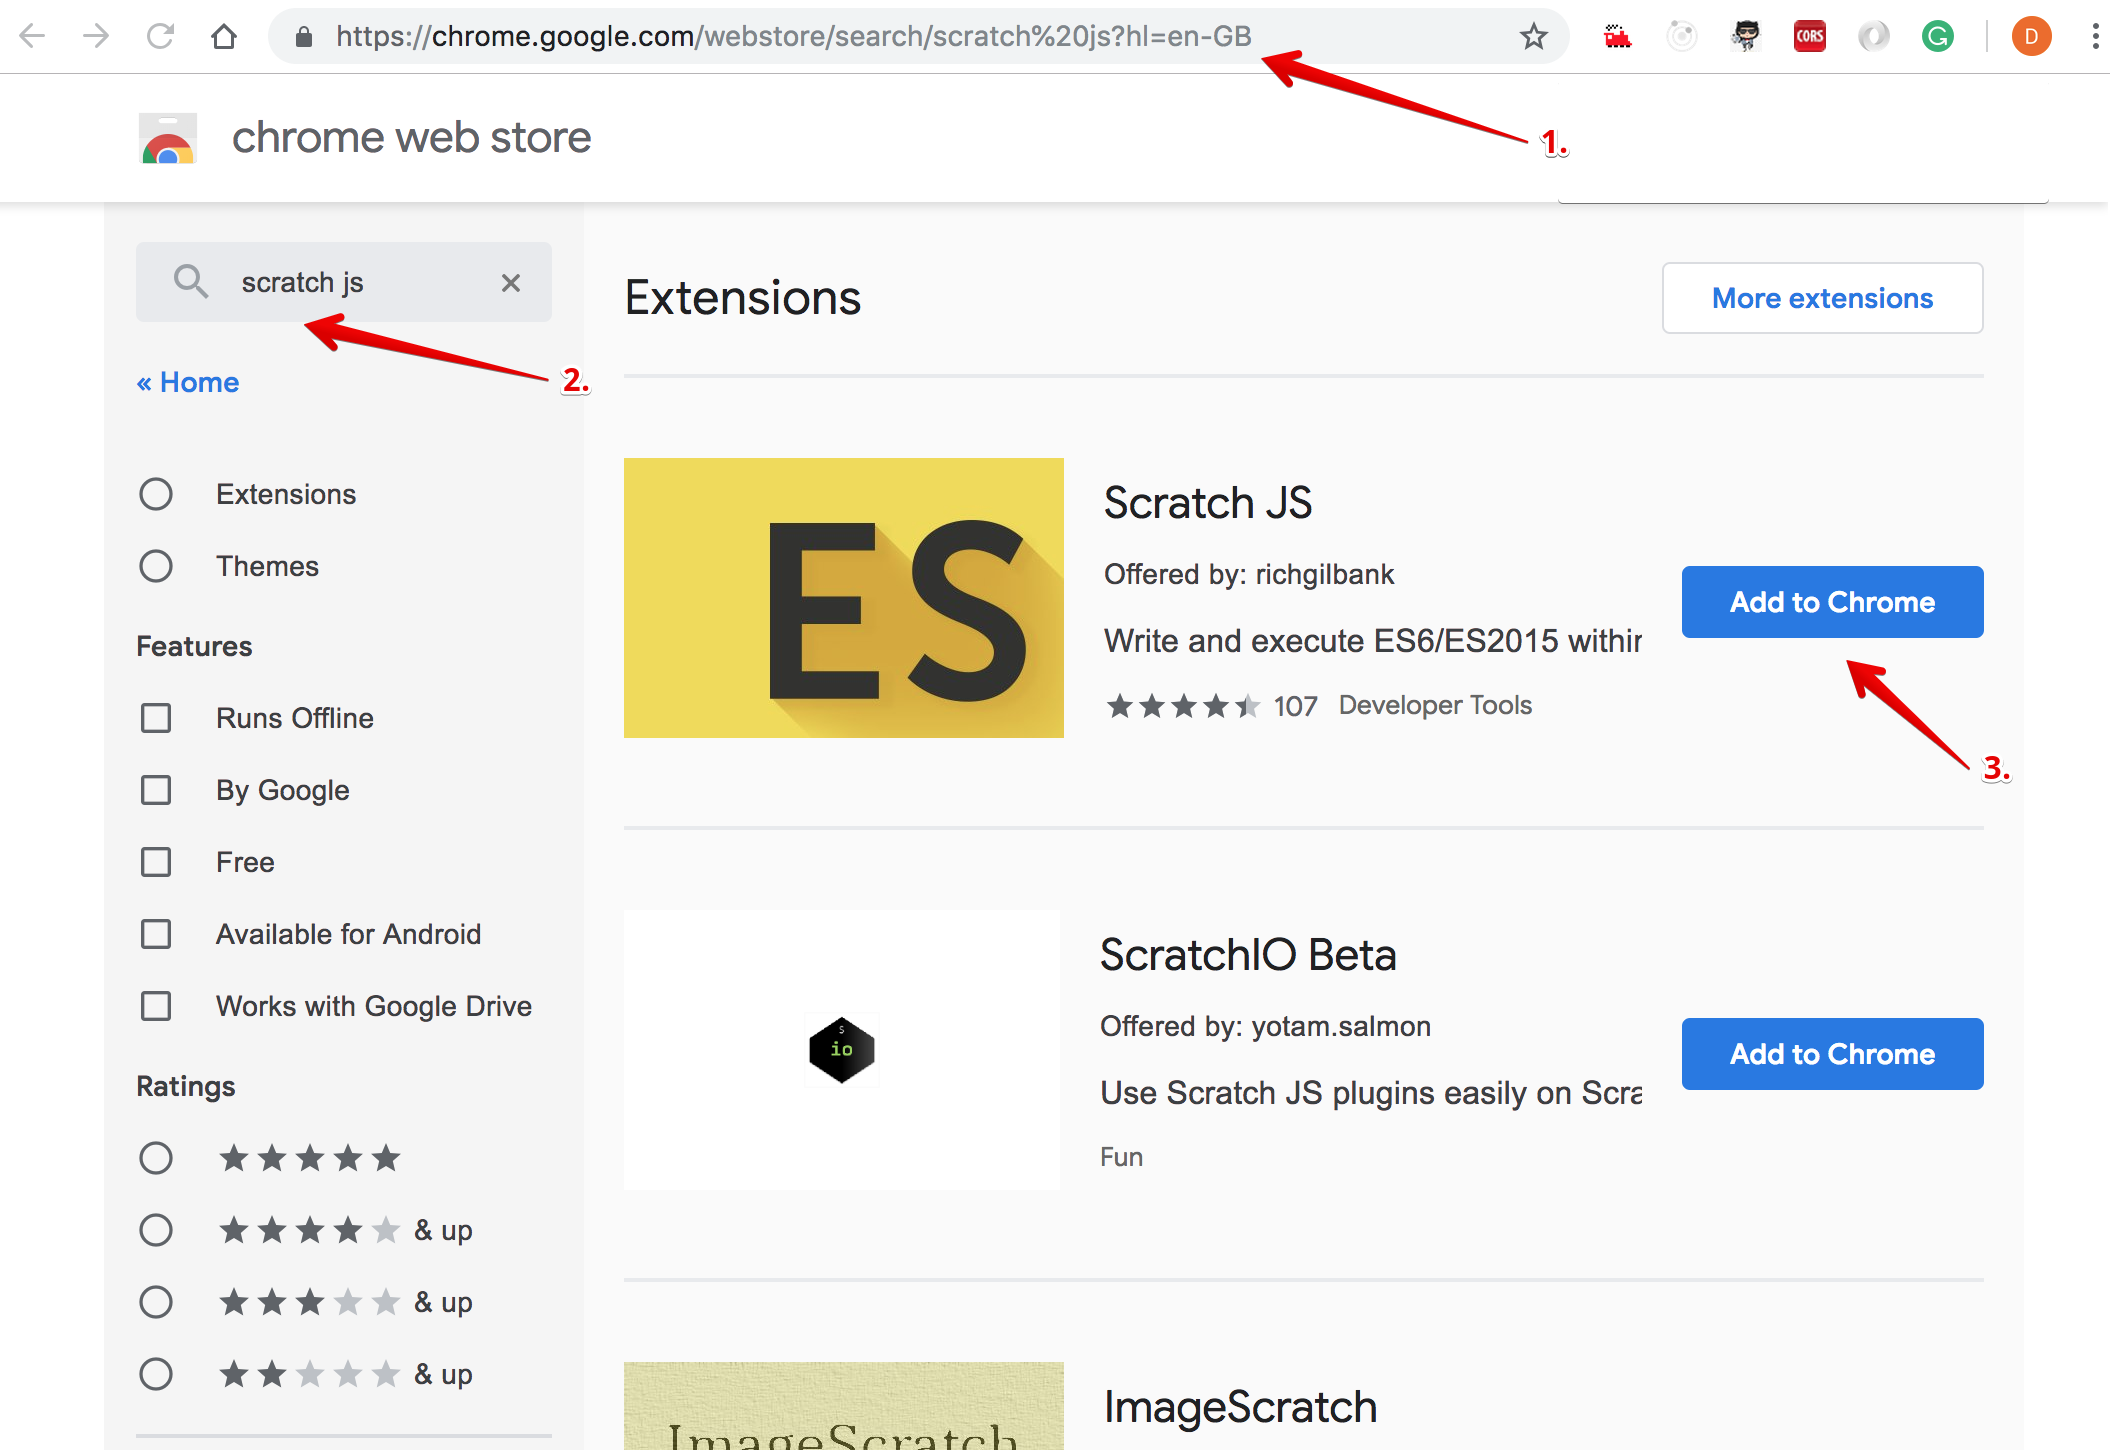Check the By Google filter
2110x1450 pixels.
pyautogui.click(x=156, y=790)
